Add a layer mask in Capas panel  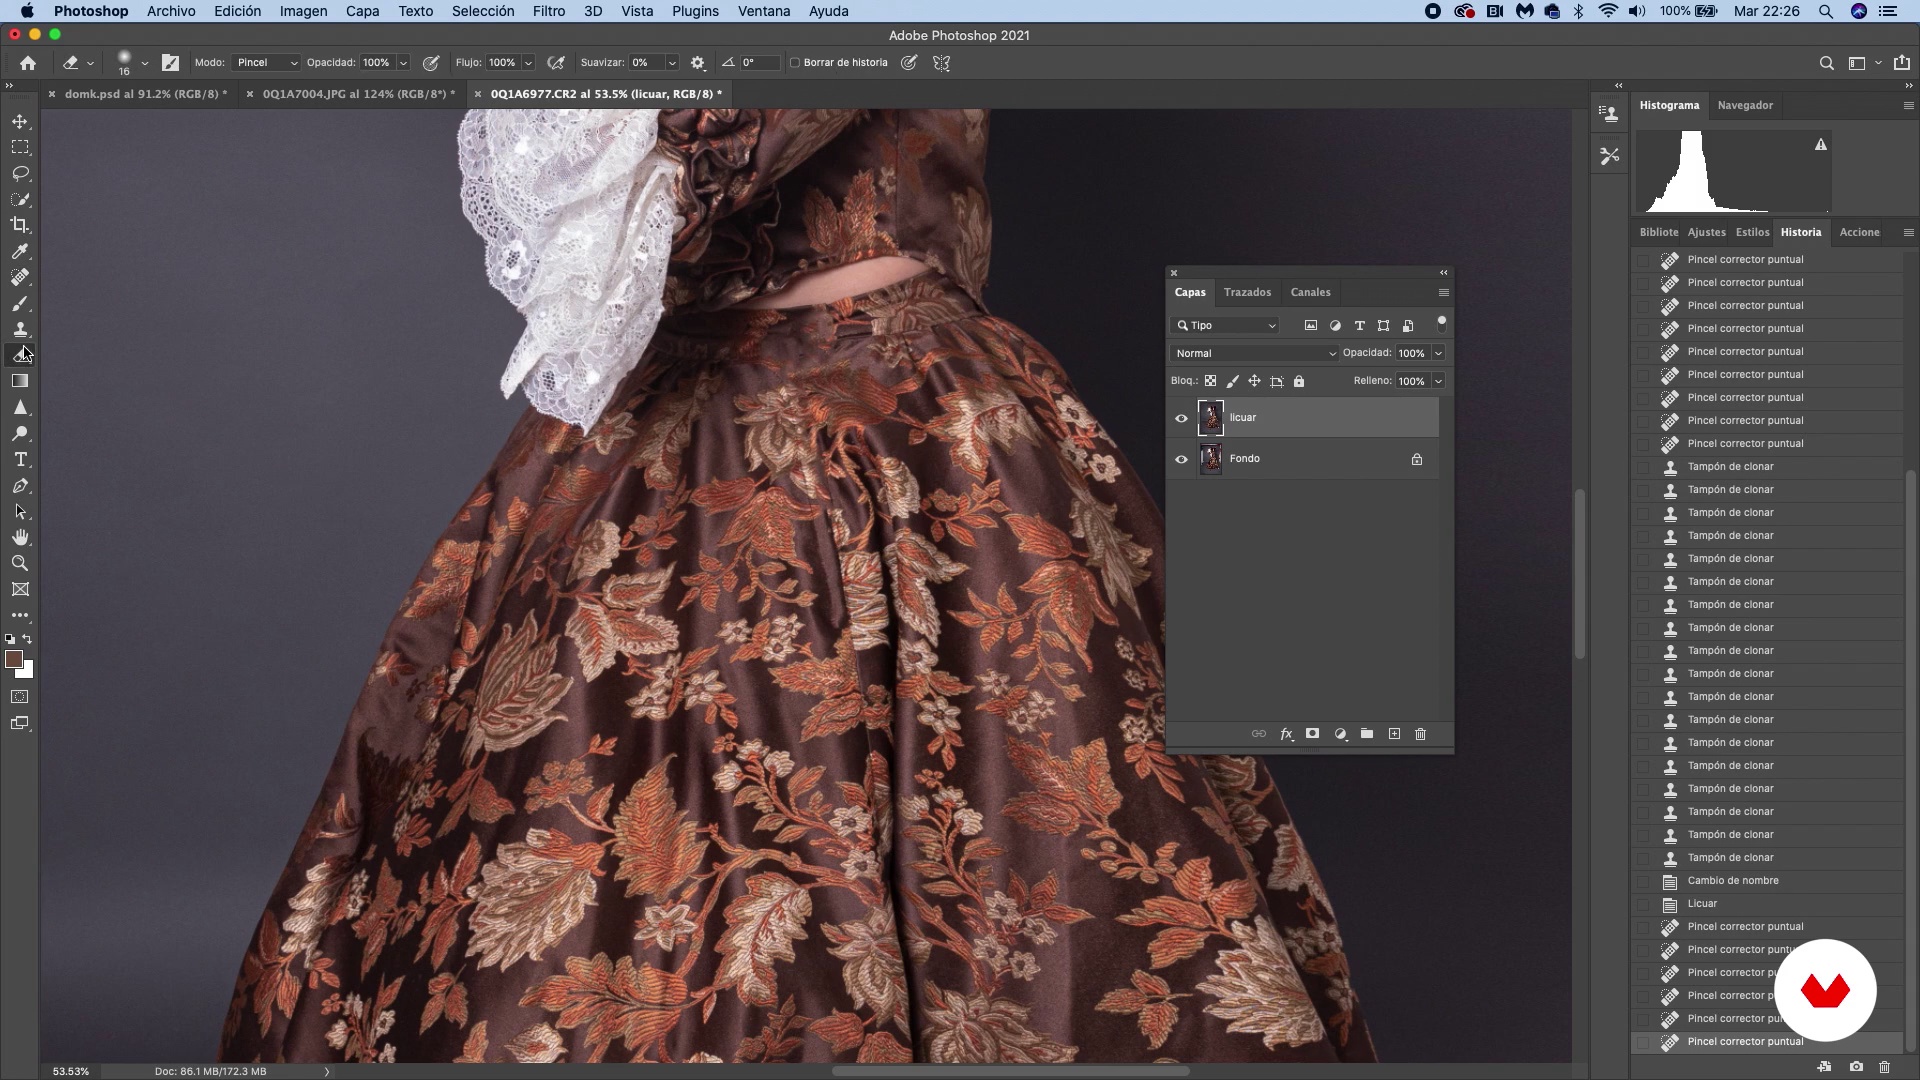1312,734
